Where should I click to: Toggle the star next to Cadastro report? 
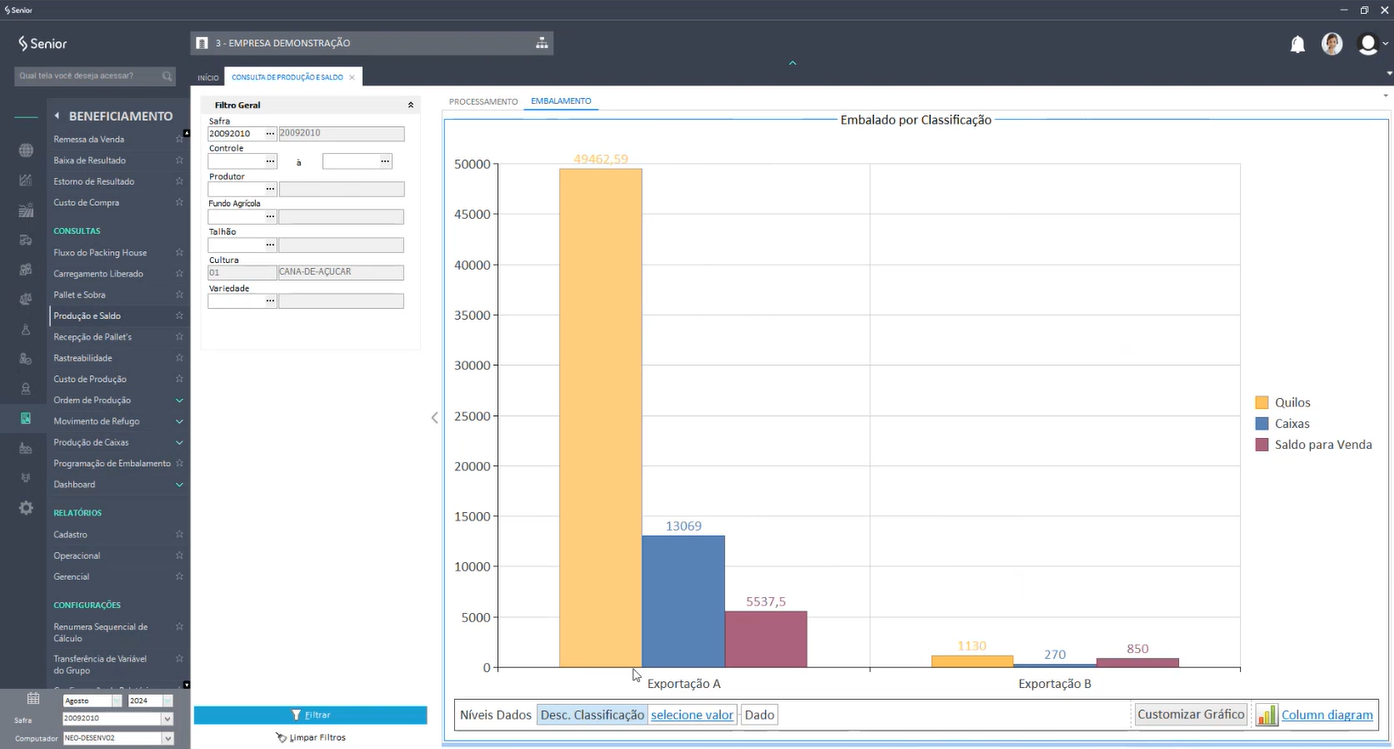(x=179, y=535)
